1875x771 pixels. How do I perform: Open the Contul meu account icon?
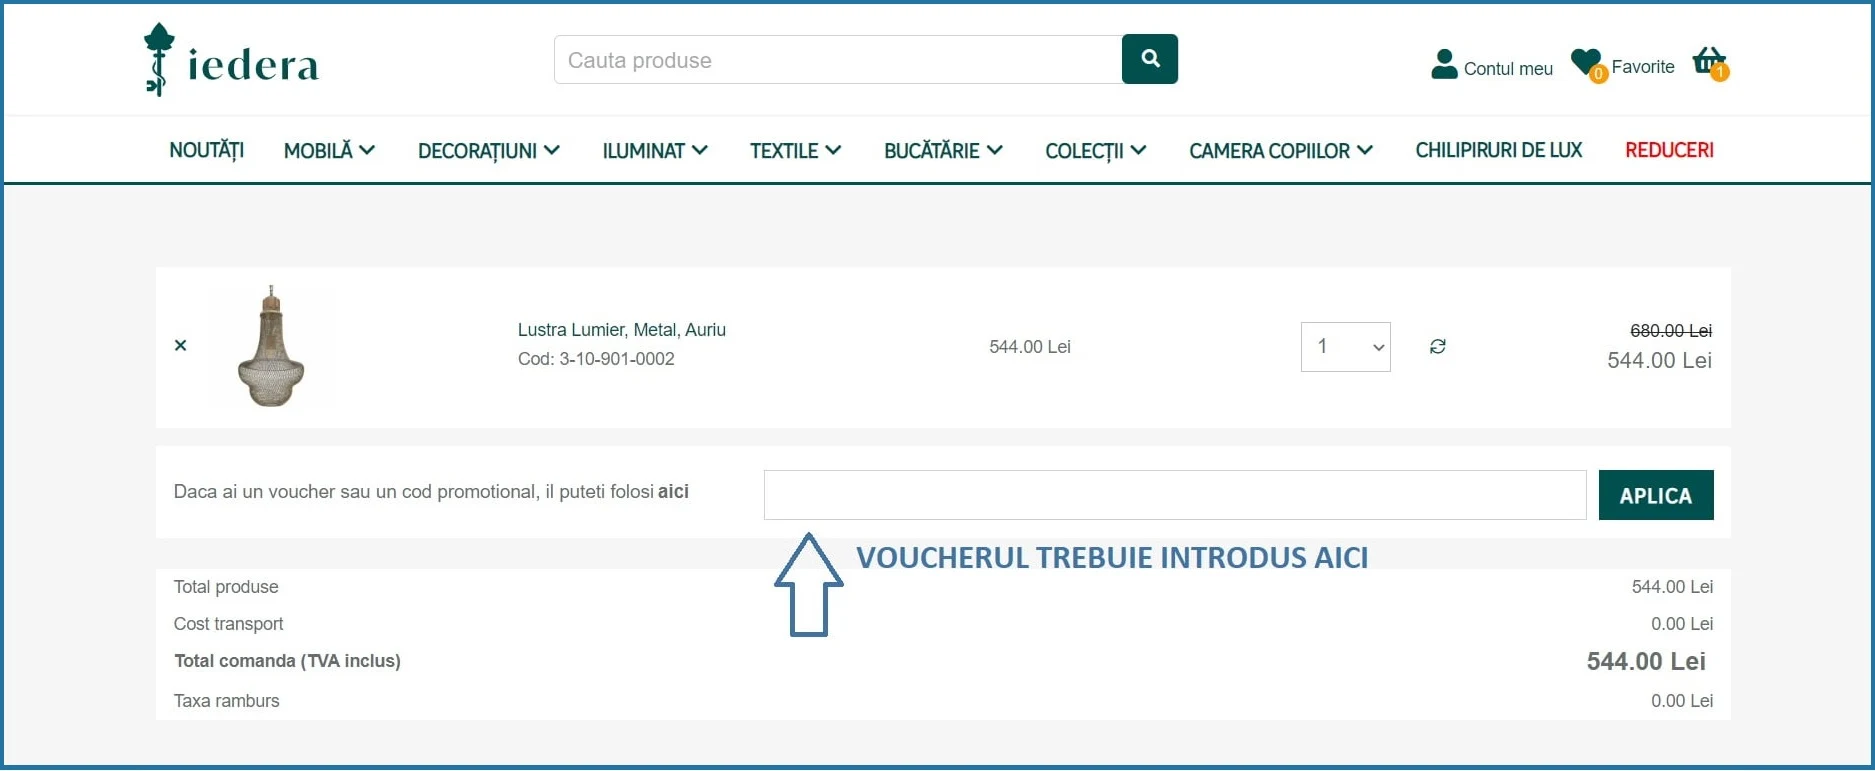[x=1444, y=64]
